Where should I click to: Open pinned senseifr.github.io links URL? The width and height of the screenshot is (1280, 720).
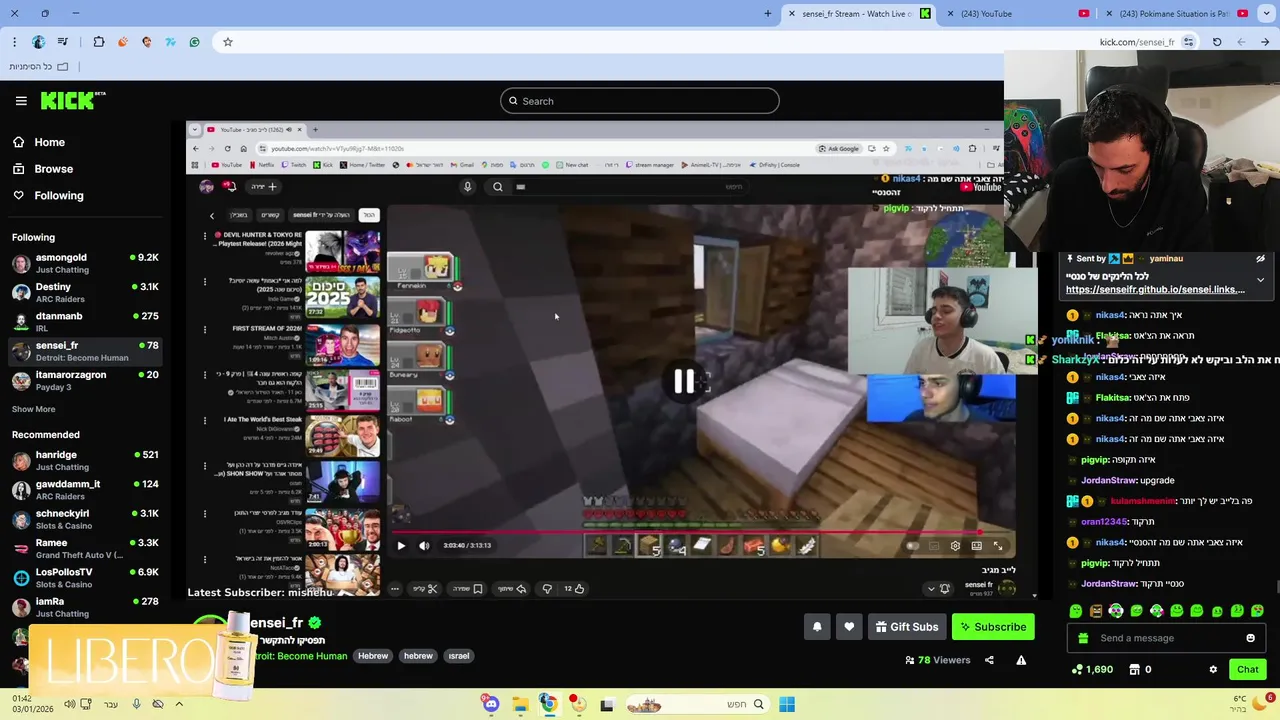pyautogui.click(x=1155, y=290)
